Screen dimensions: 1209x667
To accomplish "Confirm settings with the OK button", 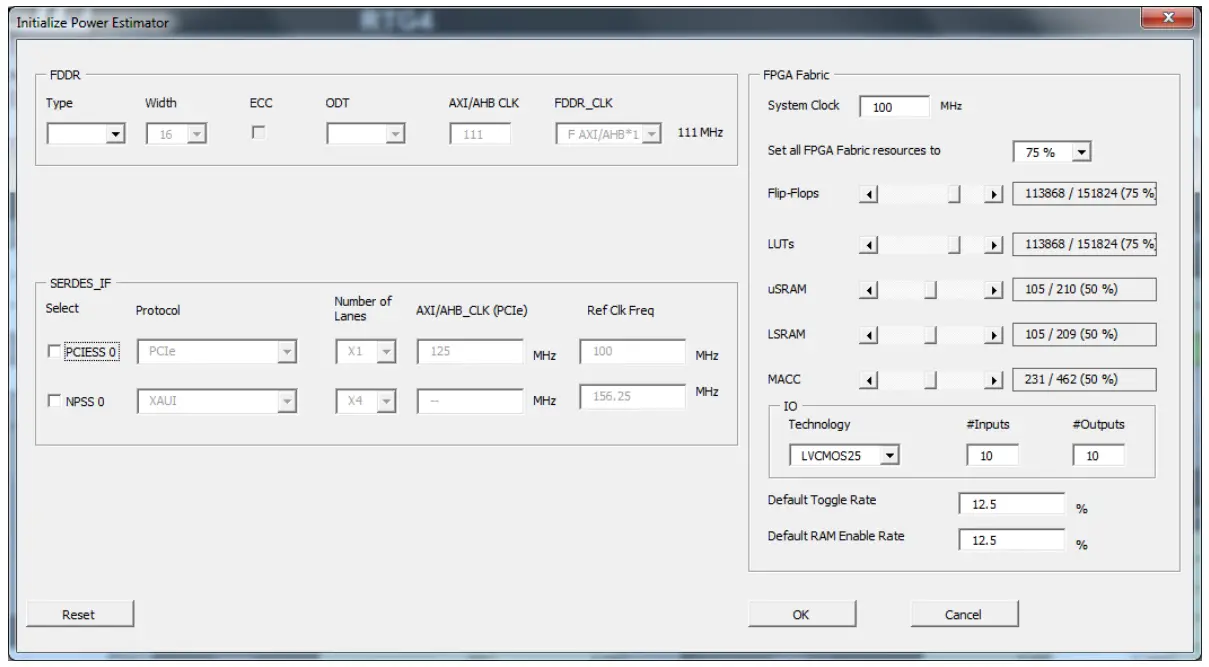I will tap(799, 614).
